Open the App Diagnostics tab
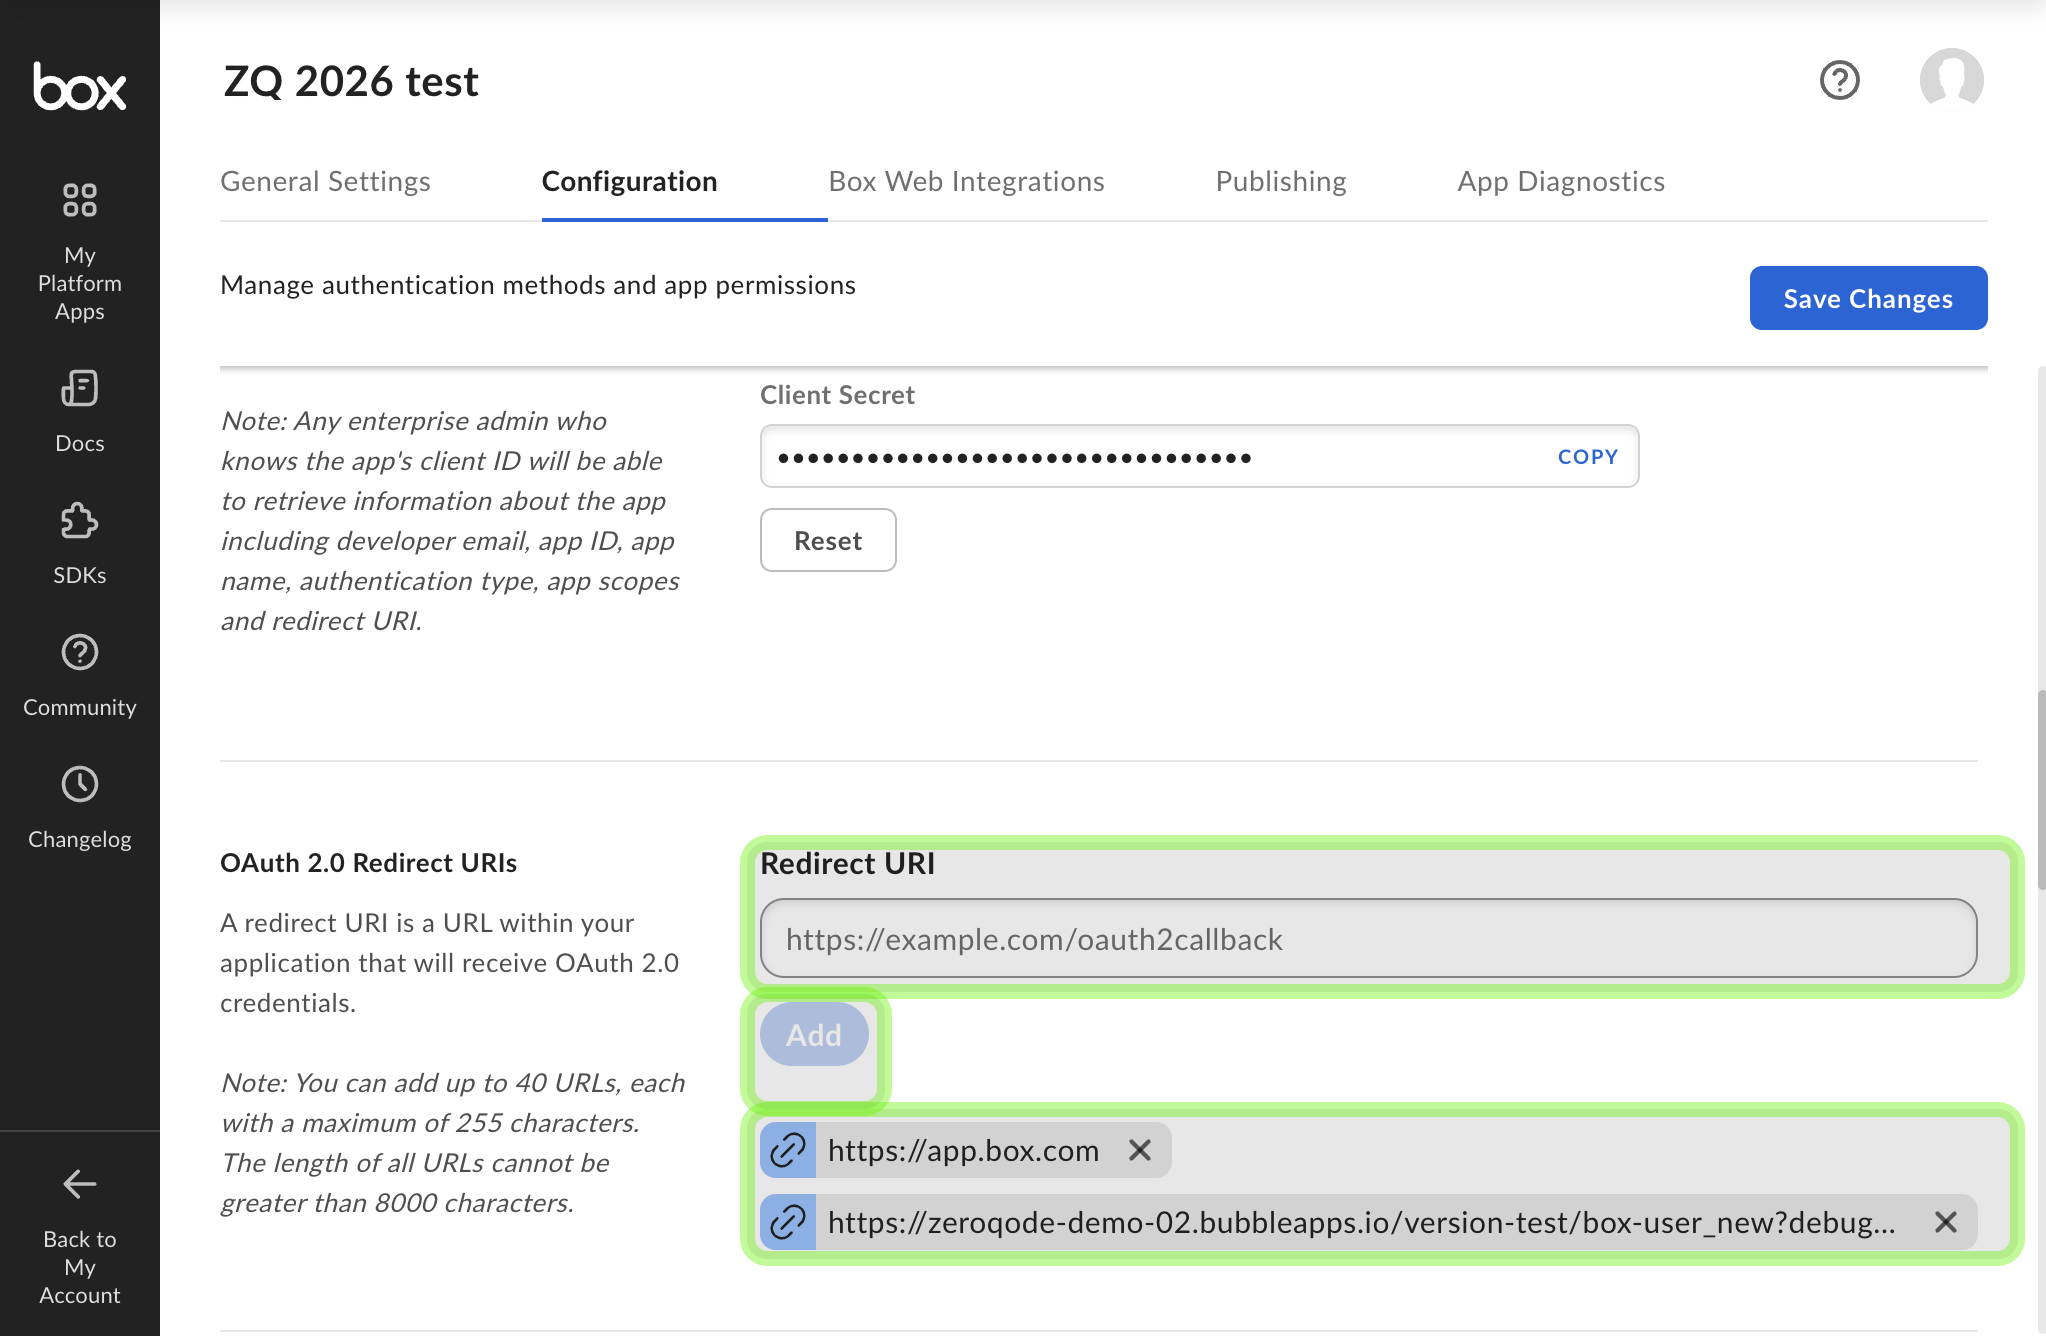 tap(1560, 181)
